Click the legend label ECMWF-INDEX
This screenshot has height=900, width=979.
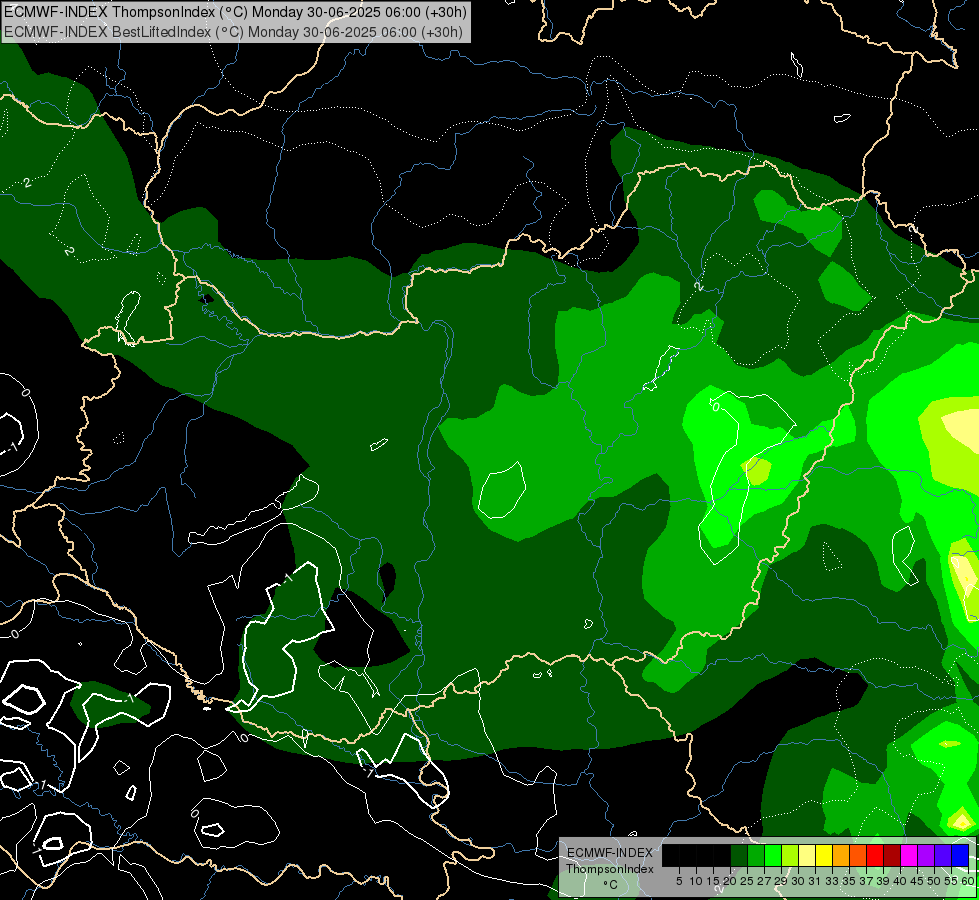coord(610,853)
